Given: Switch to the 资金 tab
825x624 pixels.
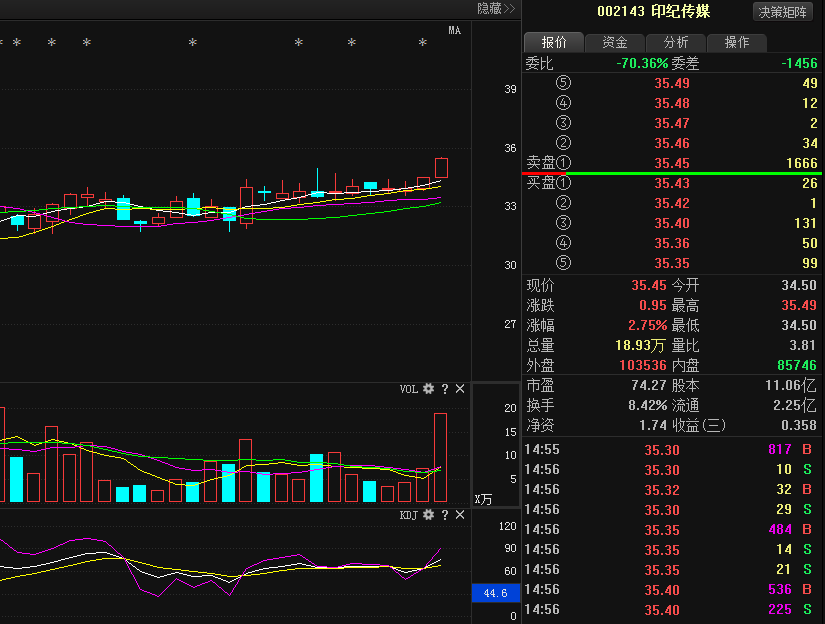Looking at the screenshot, I should click(615, 42).
